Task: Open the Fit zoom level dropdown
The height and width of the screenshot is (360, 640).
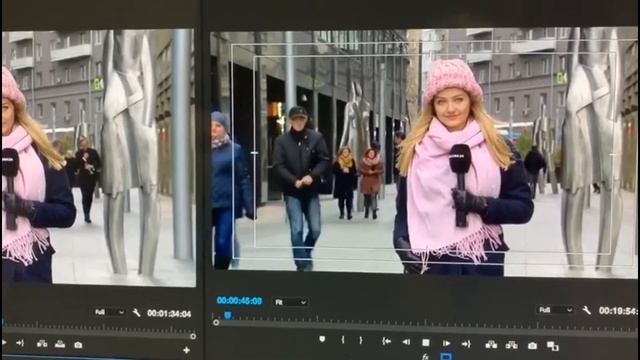Action: [x=291, y=302]
